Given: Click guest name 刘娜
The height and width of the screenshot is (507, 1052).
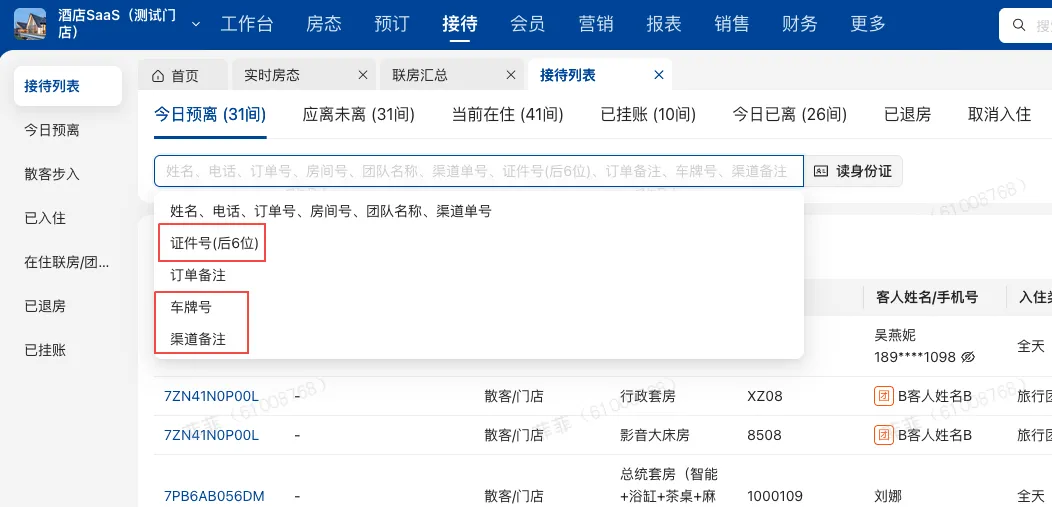Looking at the screenshot, I should click(x=888, y=496).
